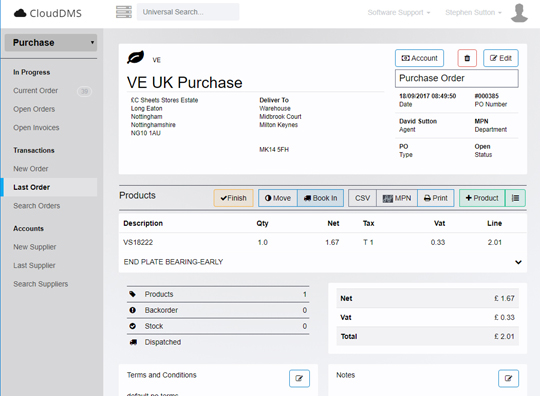540x396 pixels.
Task: Open the Purchase module dropdown
Action: click(51, 43)
